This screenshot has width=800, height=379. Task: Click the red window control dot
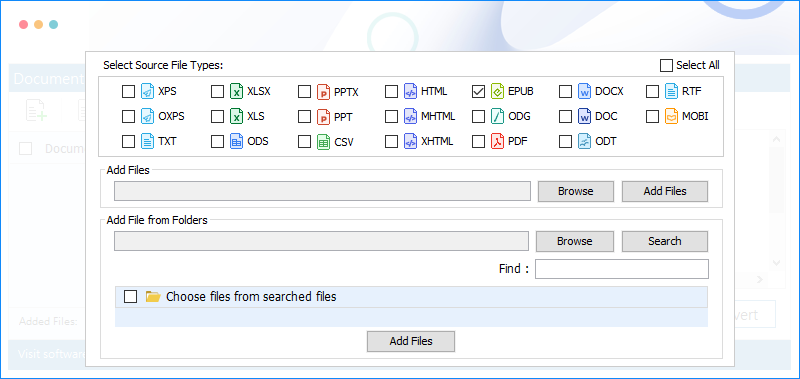[x=23, y=24]
